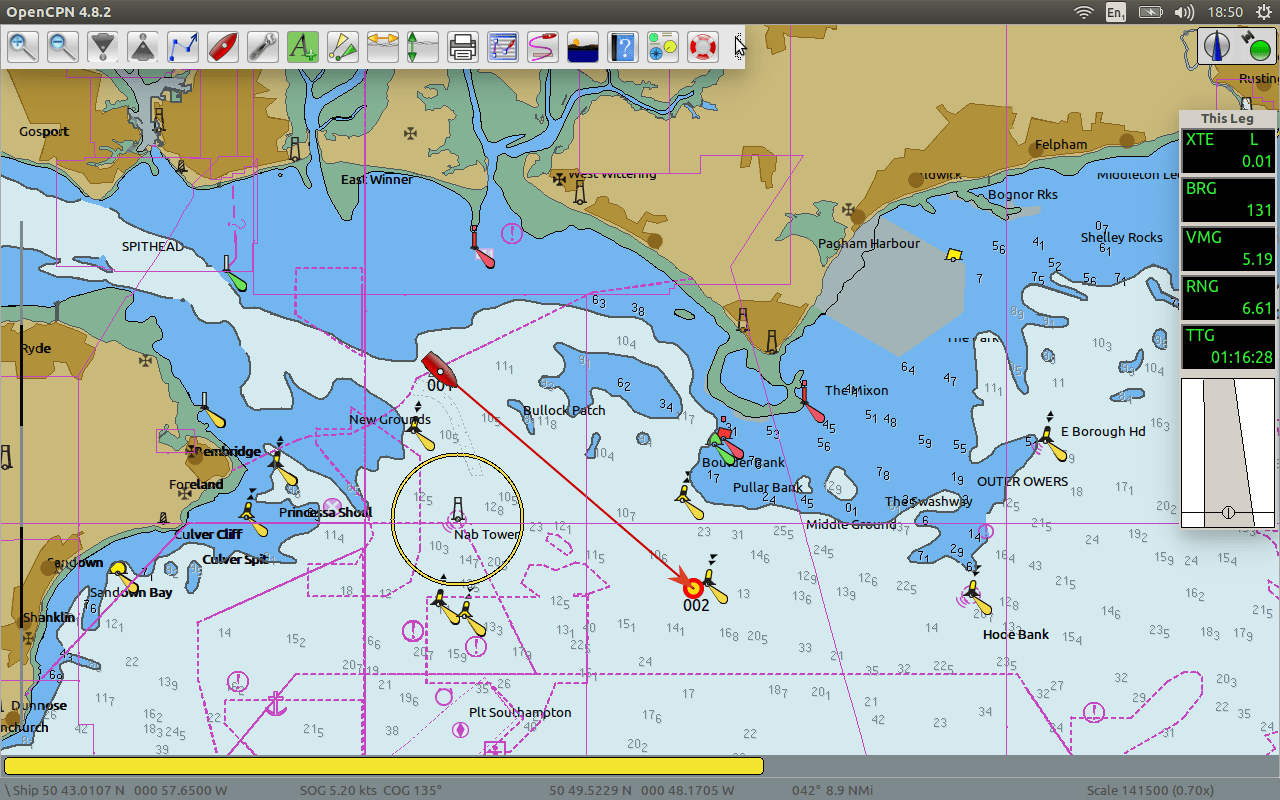This screenshot has height=800, width=1280.
Task: Open the About OpenCPN help icon
Action: (622, 46)
